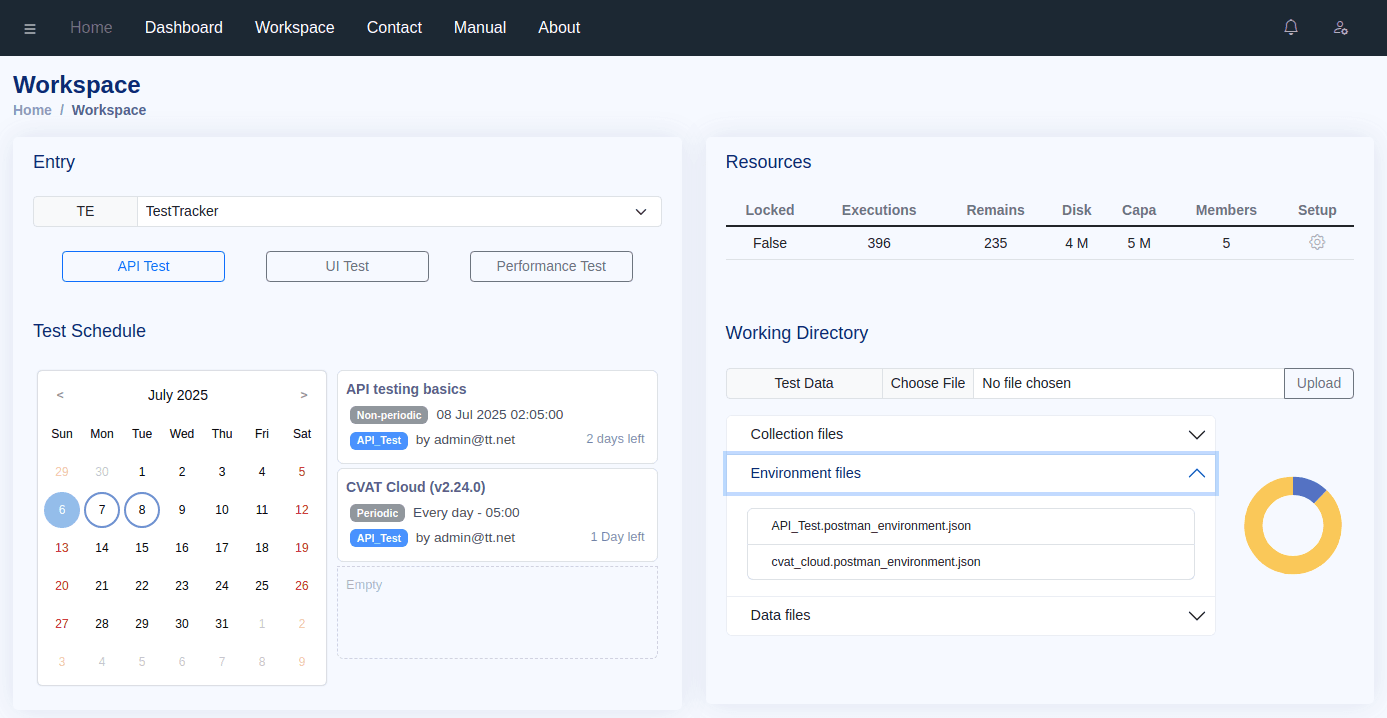Open the TestTracker entry dropdown

coord(399,211)
